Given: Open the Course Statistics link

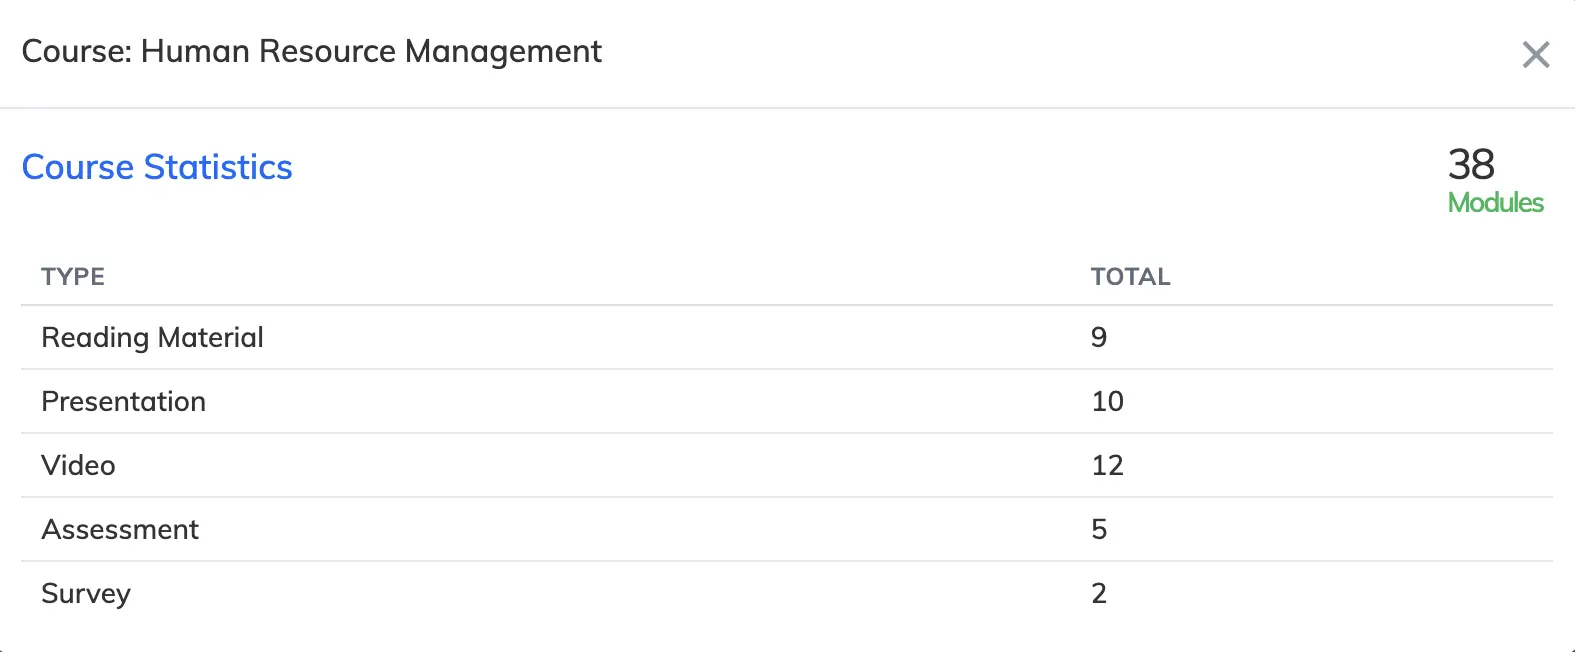Looking at the screenshot, I should coord(157,167).
